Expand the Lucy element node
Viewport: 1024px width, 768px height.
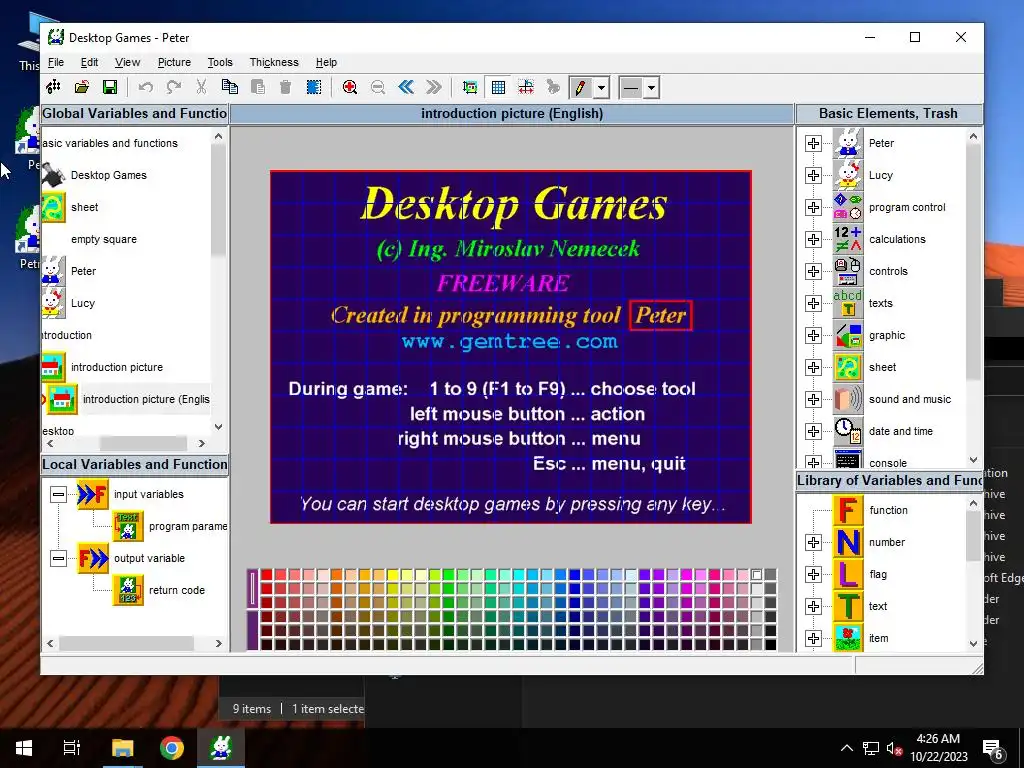[813, 175]
